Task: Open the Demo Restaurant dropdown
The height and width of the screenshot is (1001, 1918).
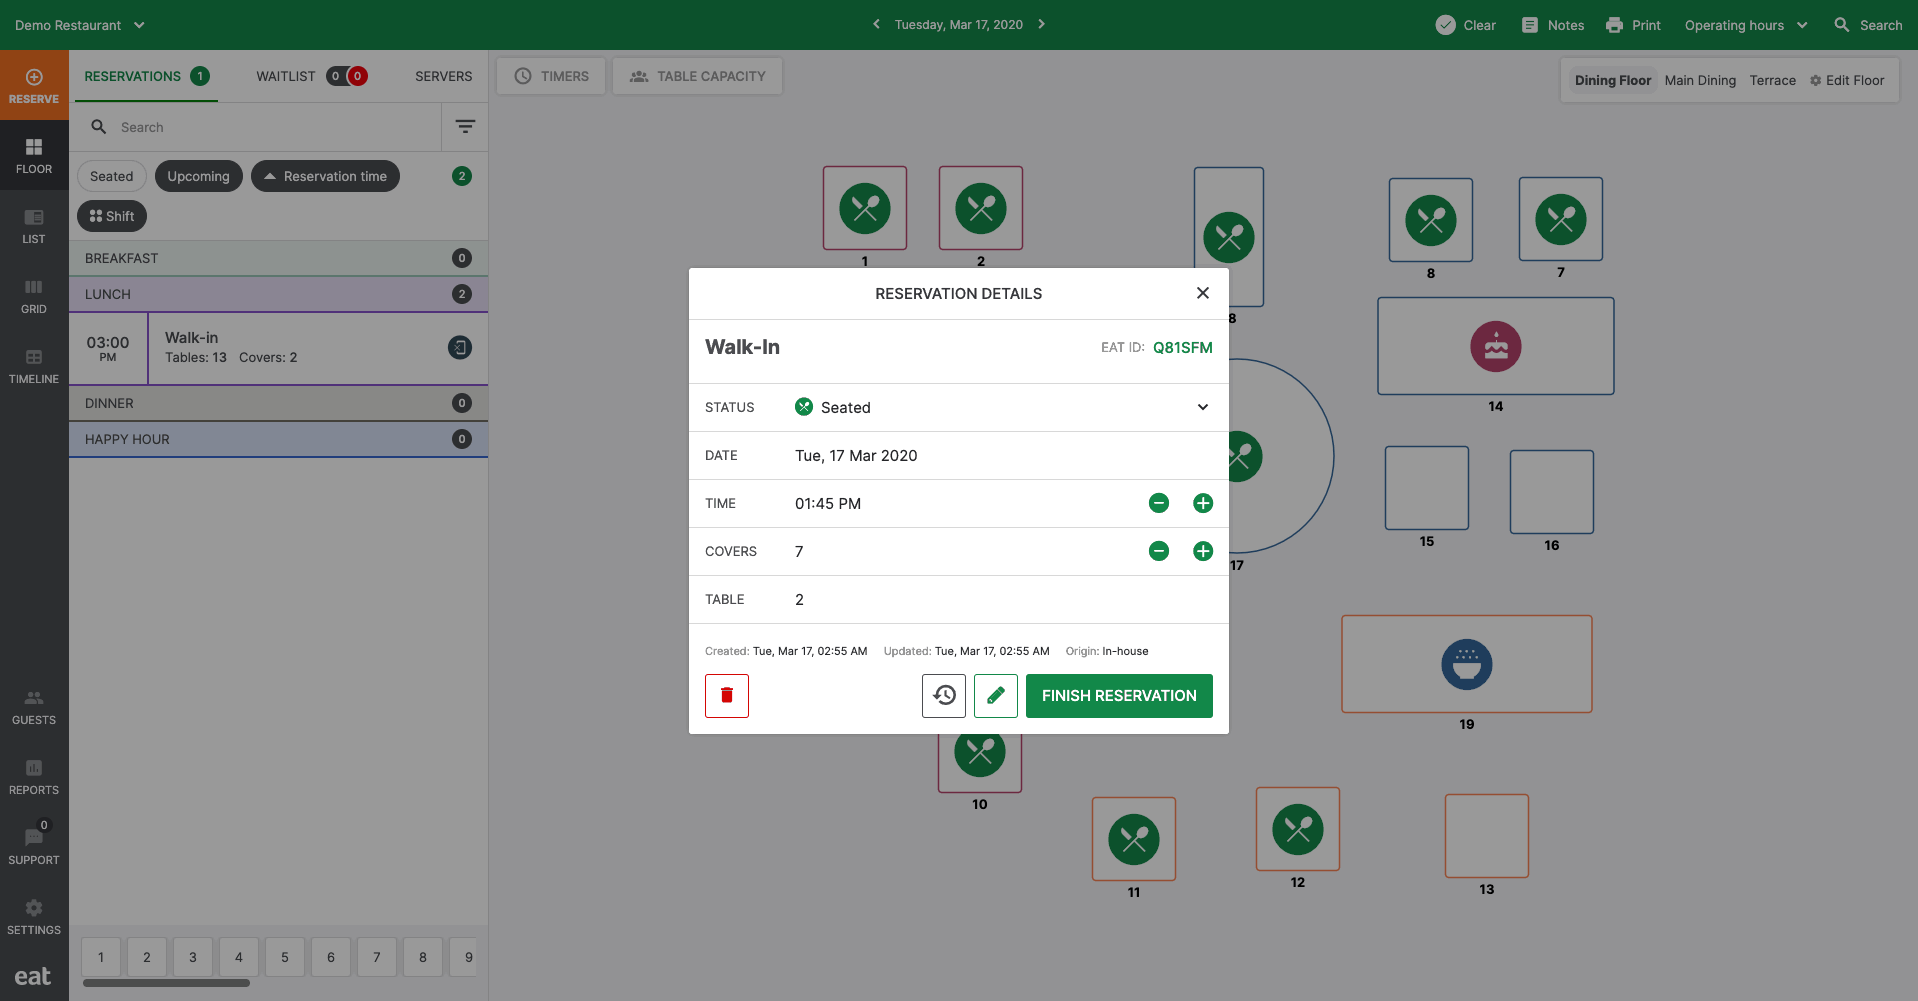Action: [80, 25]
